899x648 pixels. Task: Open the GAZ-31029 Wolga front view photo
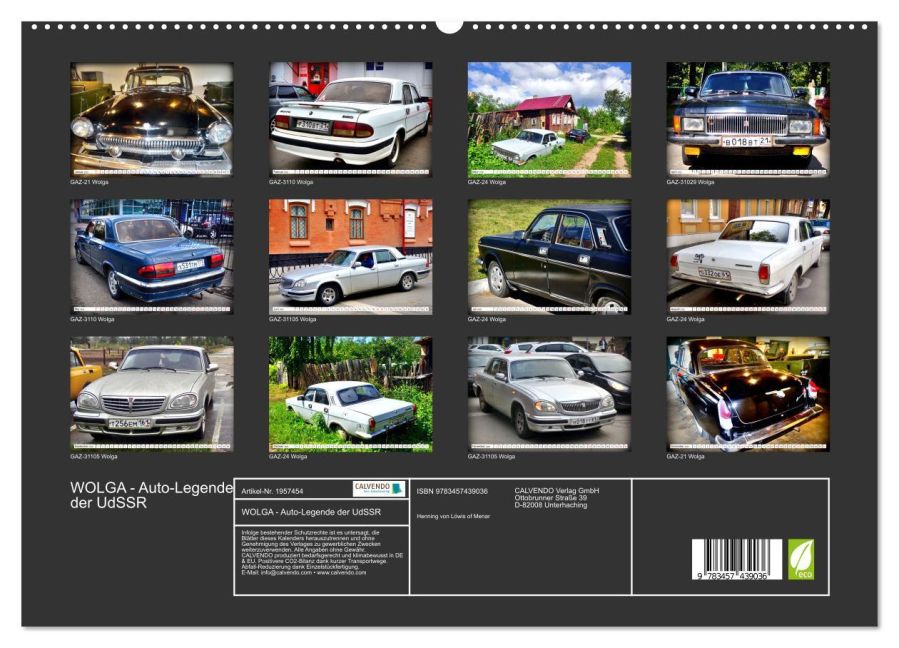pos(748,119)
